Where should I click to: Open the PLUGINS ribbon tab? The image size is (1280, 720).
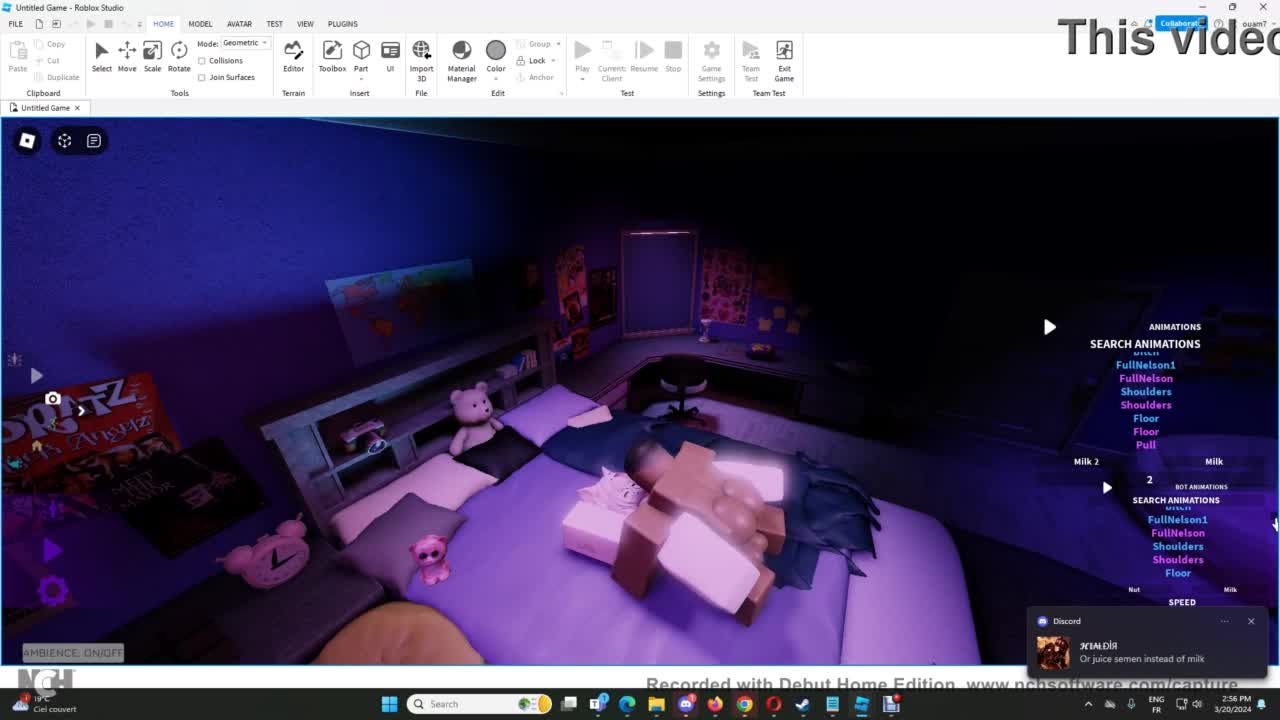click(x=342, y=24)
